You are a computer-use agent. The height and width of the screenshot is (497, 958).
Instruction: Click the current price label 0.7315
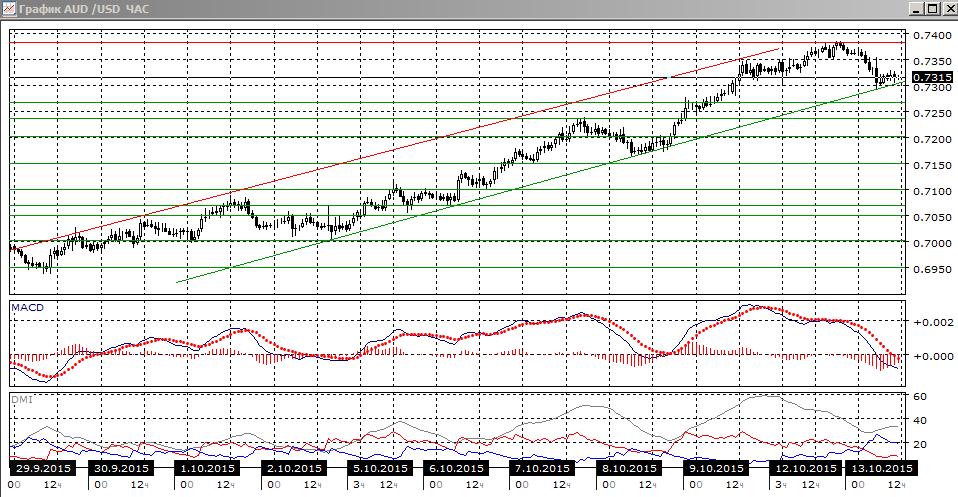pos(932,77)
